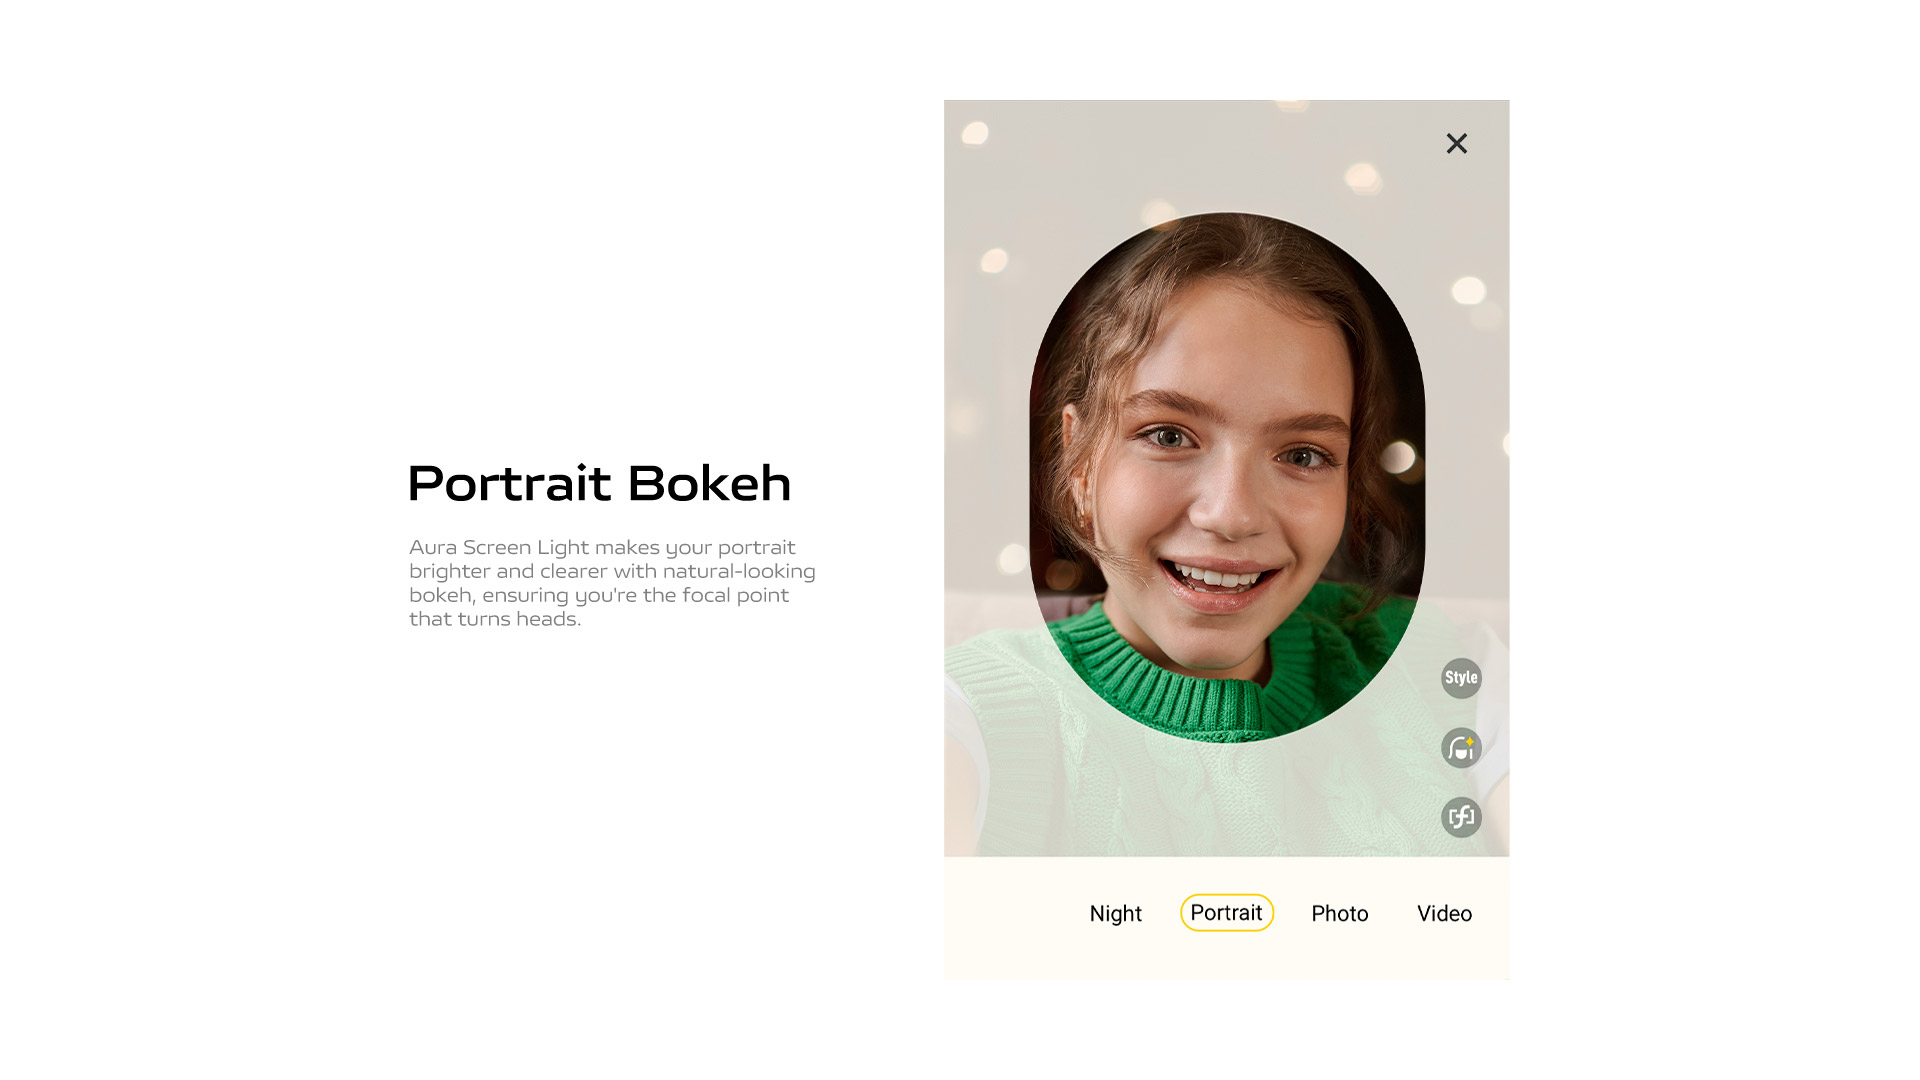1920x1080 pixels.
Task: Switch to Night camera mode
Action: click(1115, 913)
